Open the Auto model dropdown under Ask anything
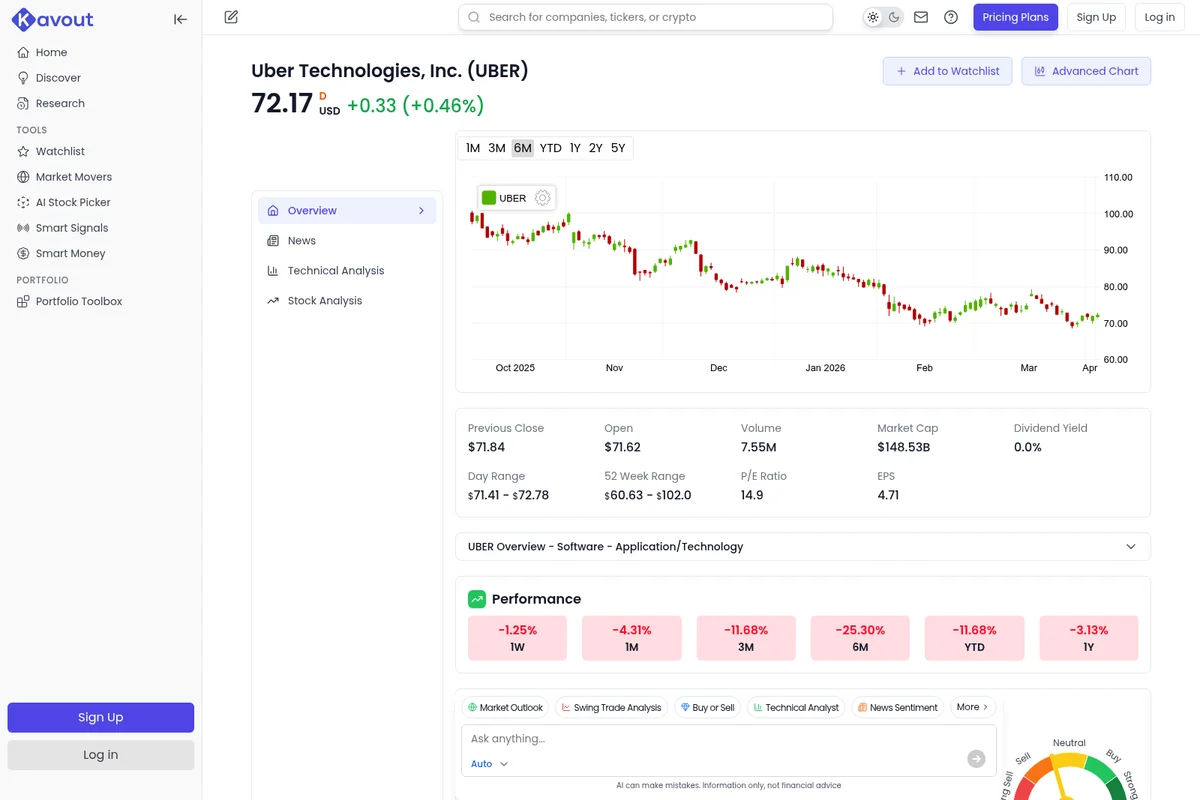The width and height of the screenshot is (1200, 800). 487,763
